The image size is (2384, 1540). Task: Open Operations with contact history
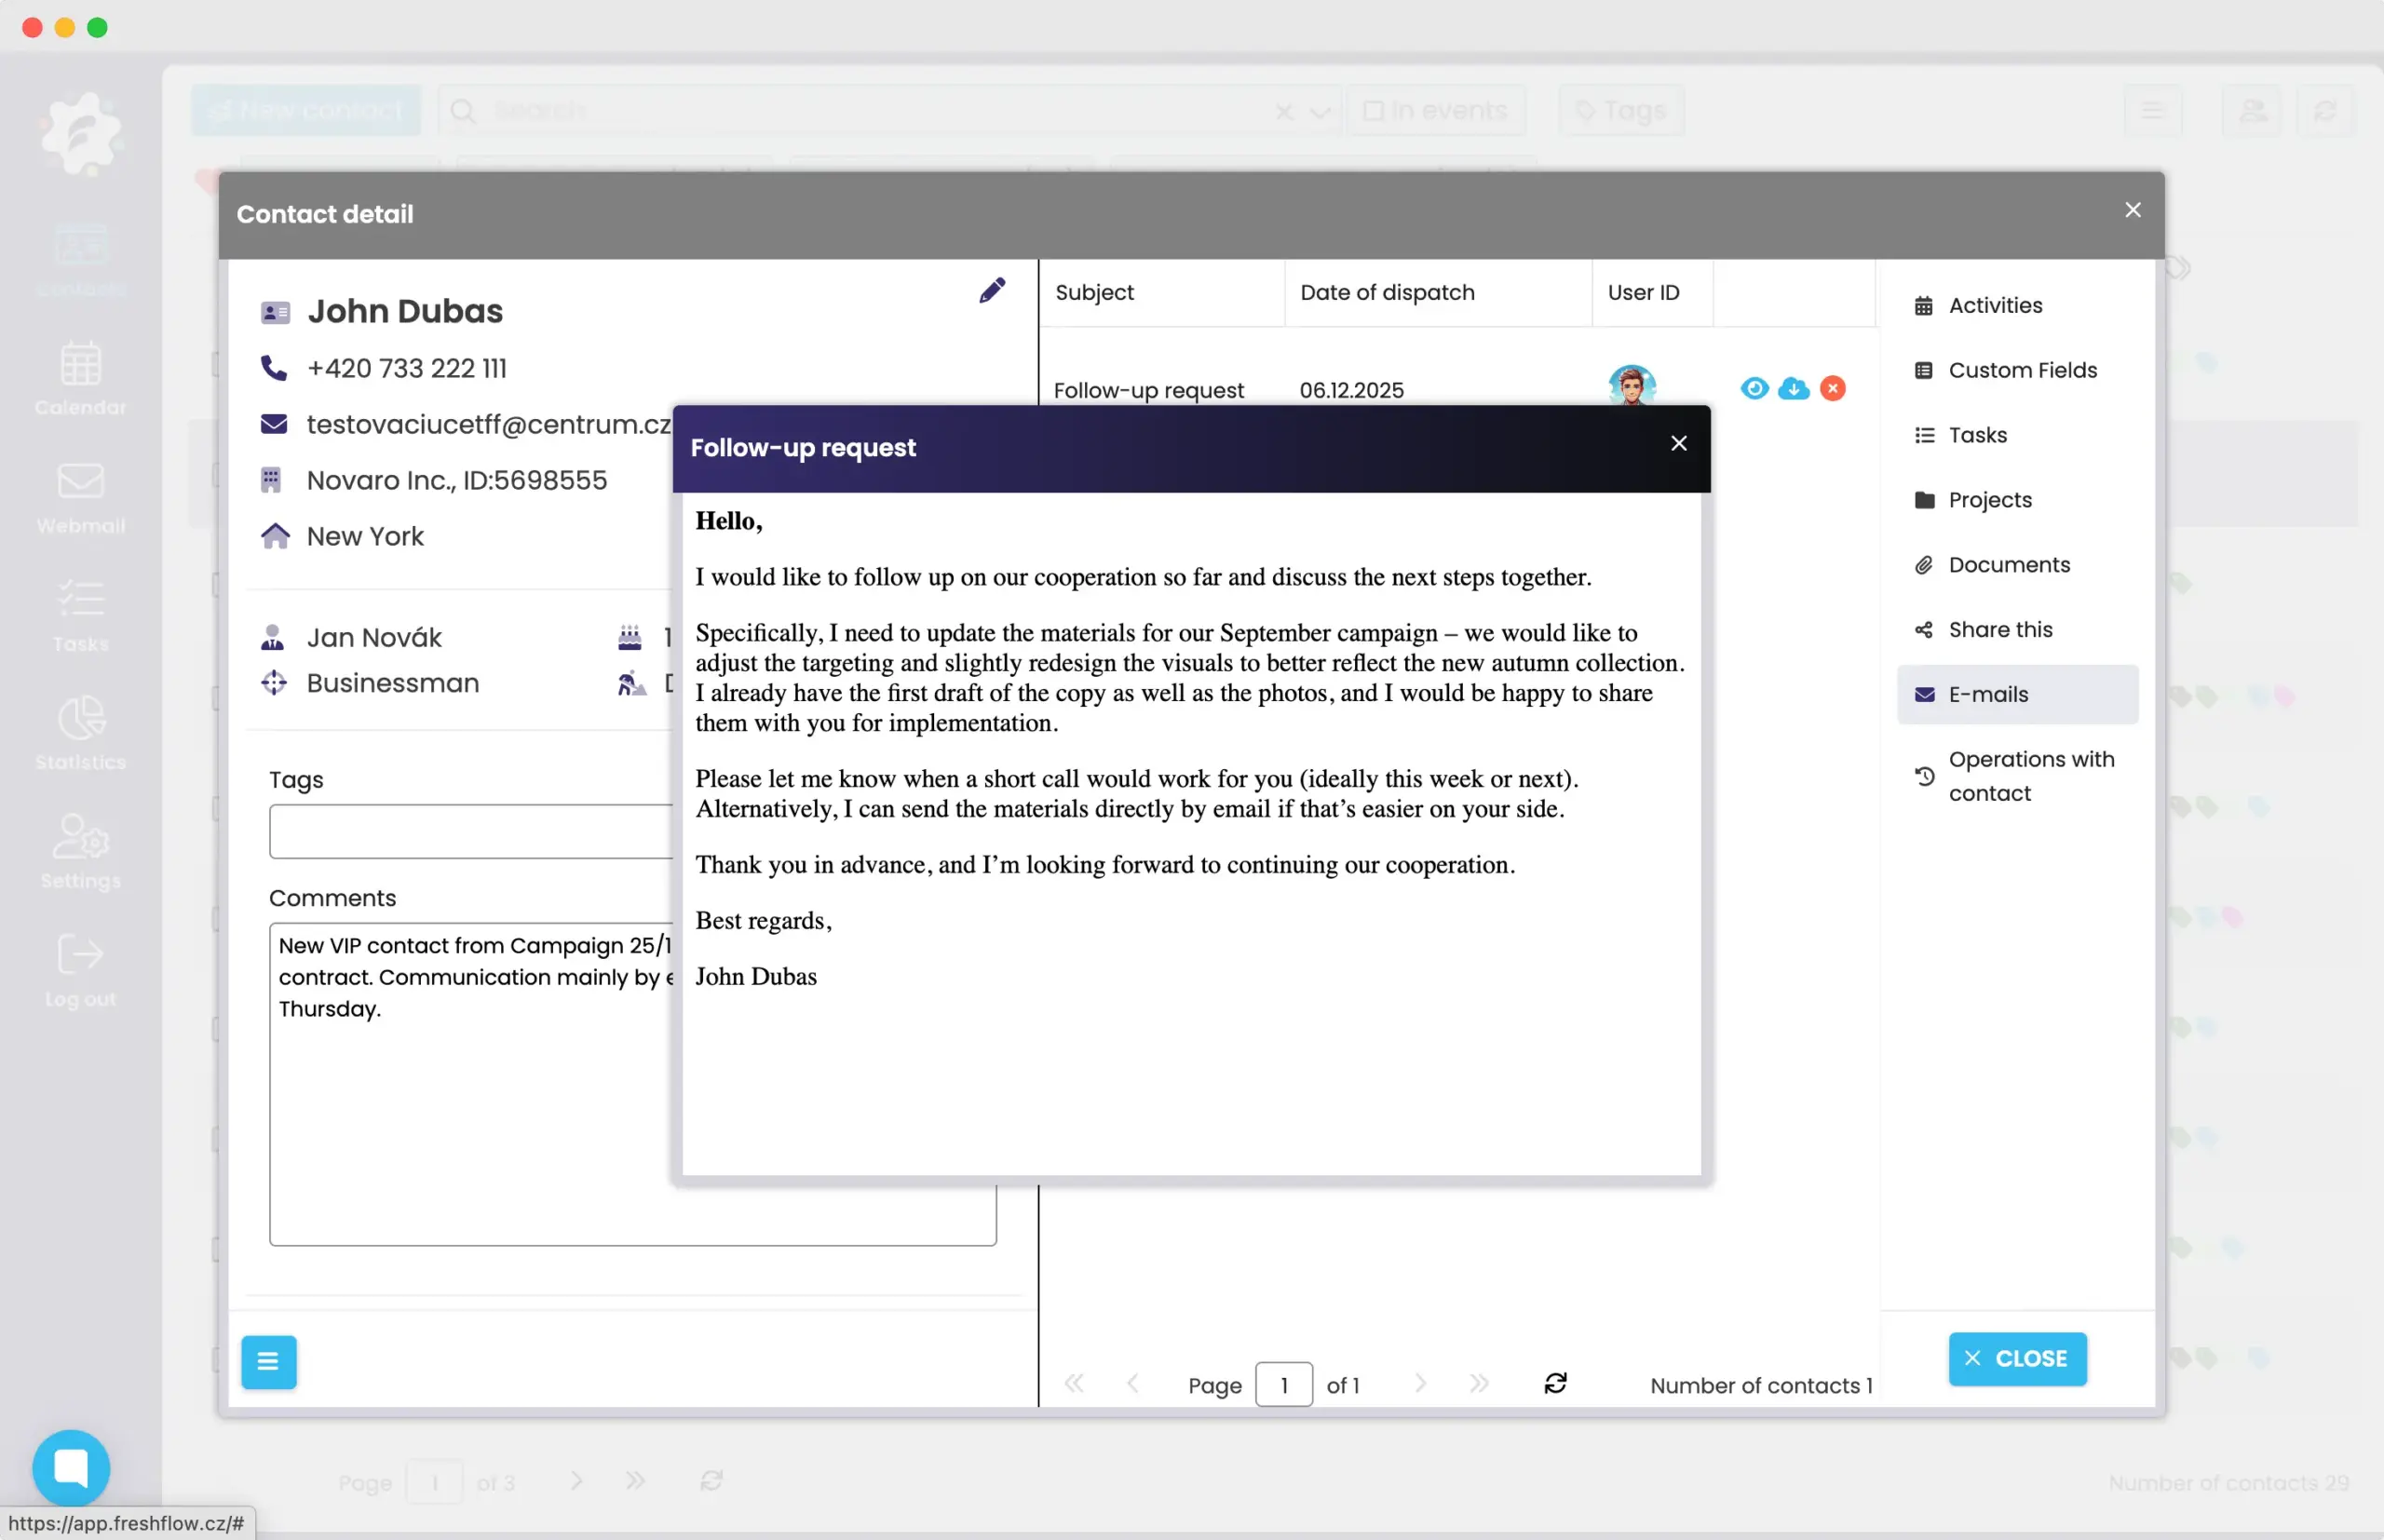(x=2029, y=776)
